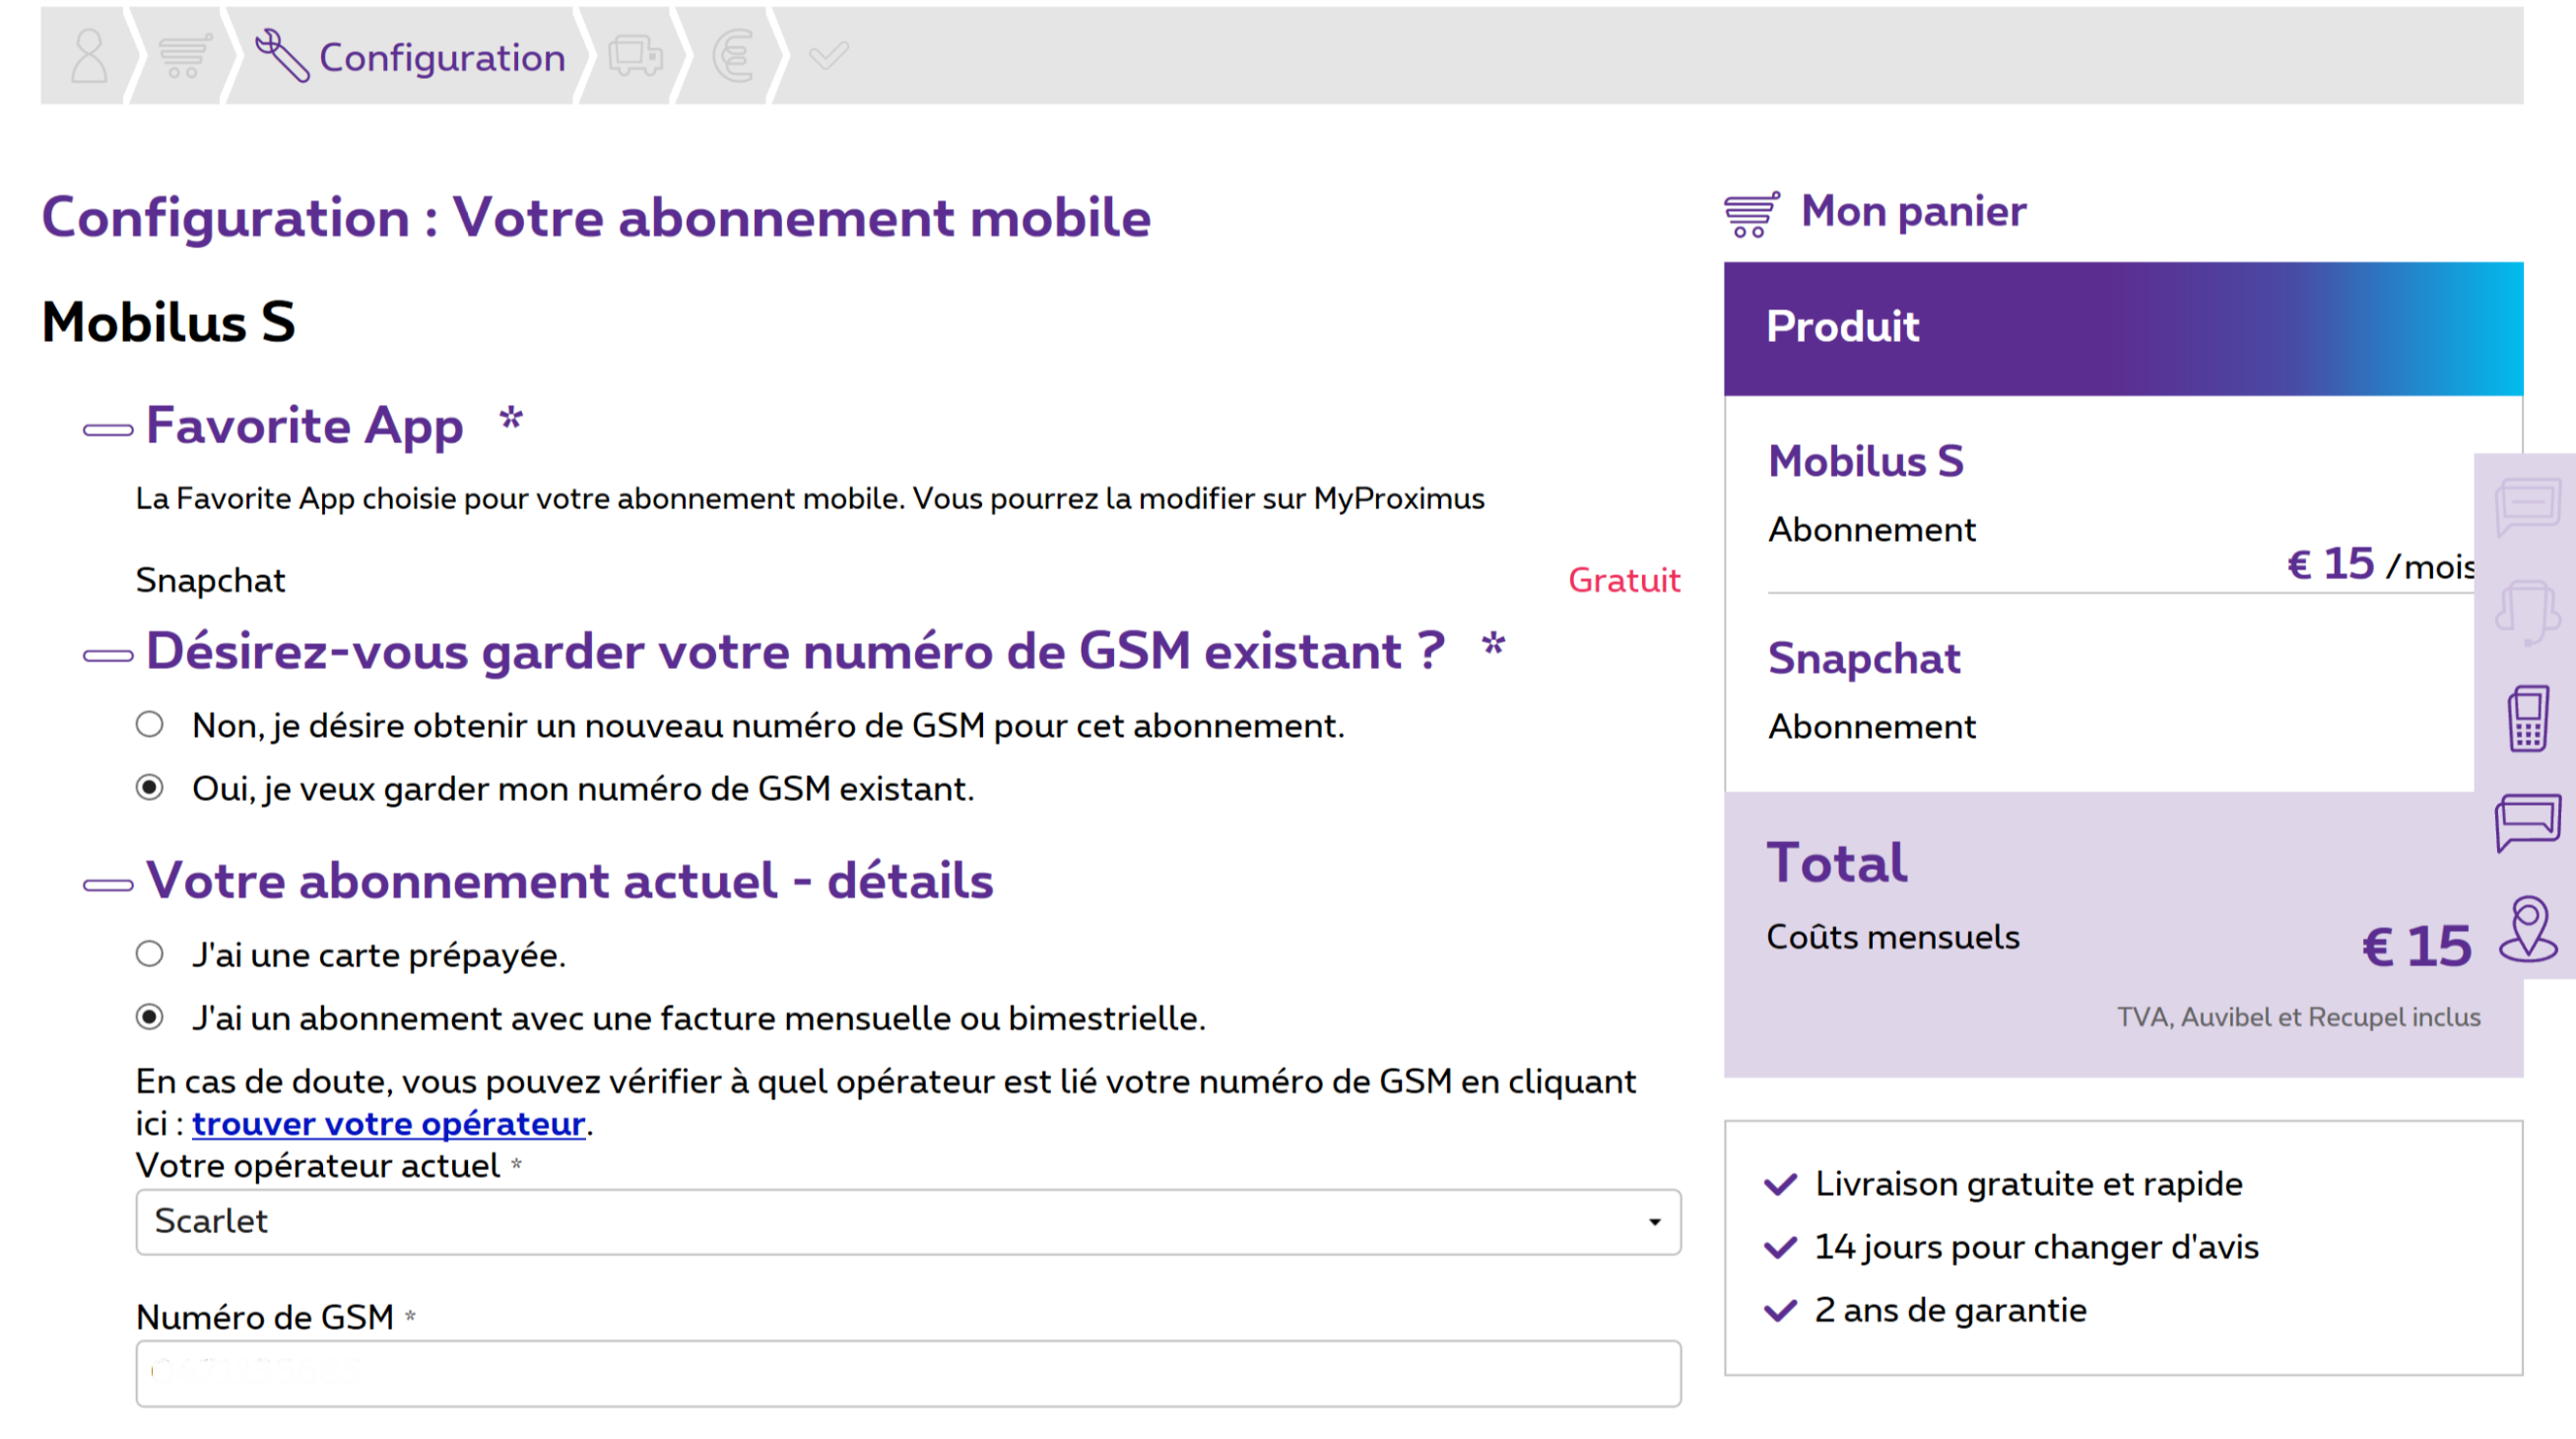Collapse 'Votre abonnement actuel - détails' section

point(108,886)
